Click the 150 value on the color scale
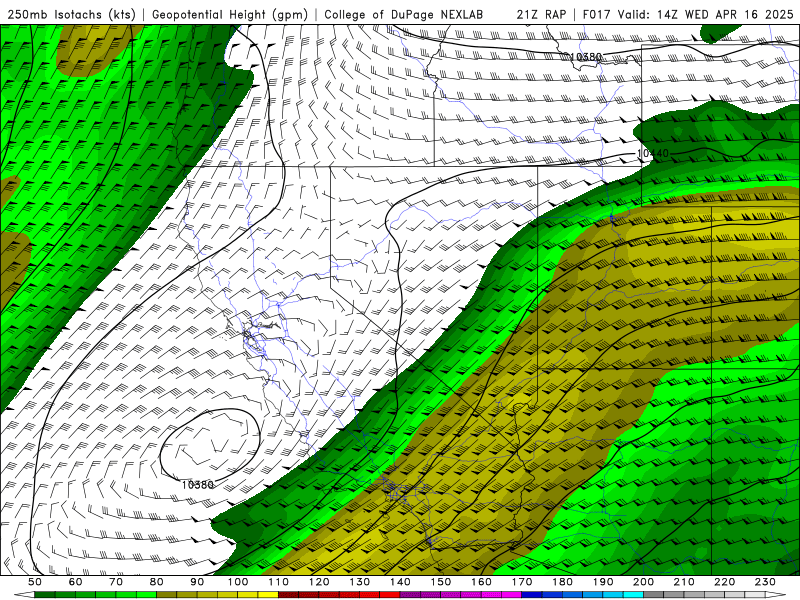This screenshot has height=600, width=800. pos(440,581)
